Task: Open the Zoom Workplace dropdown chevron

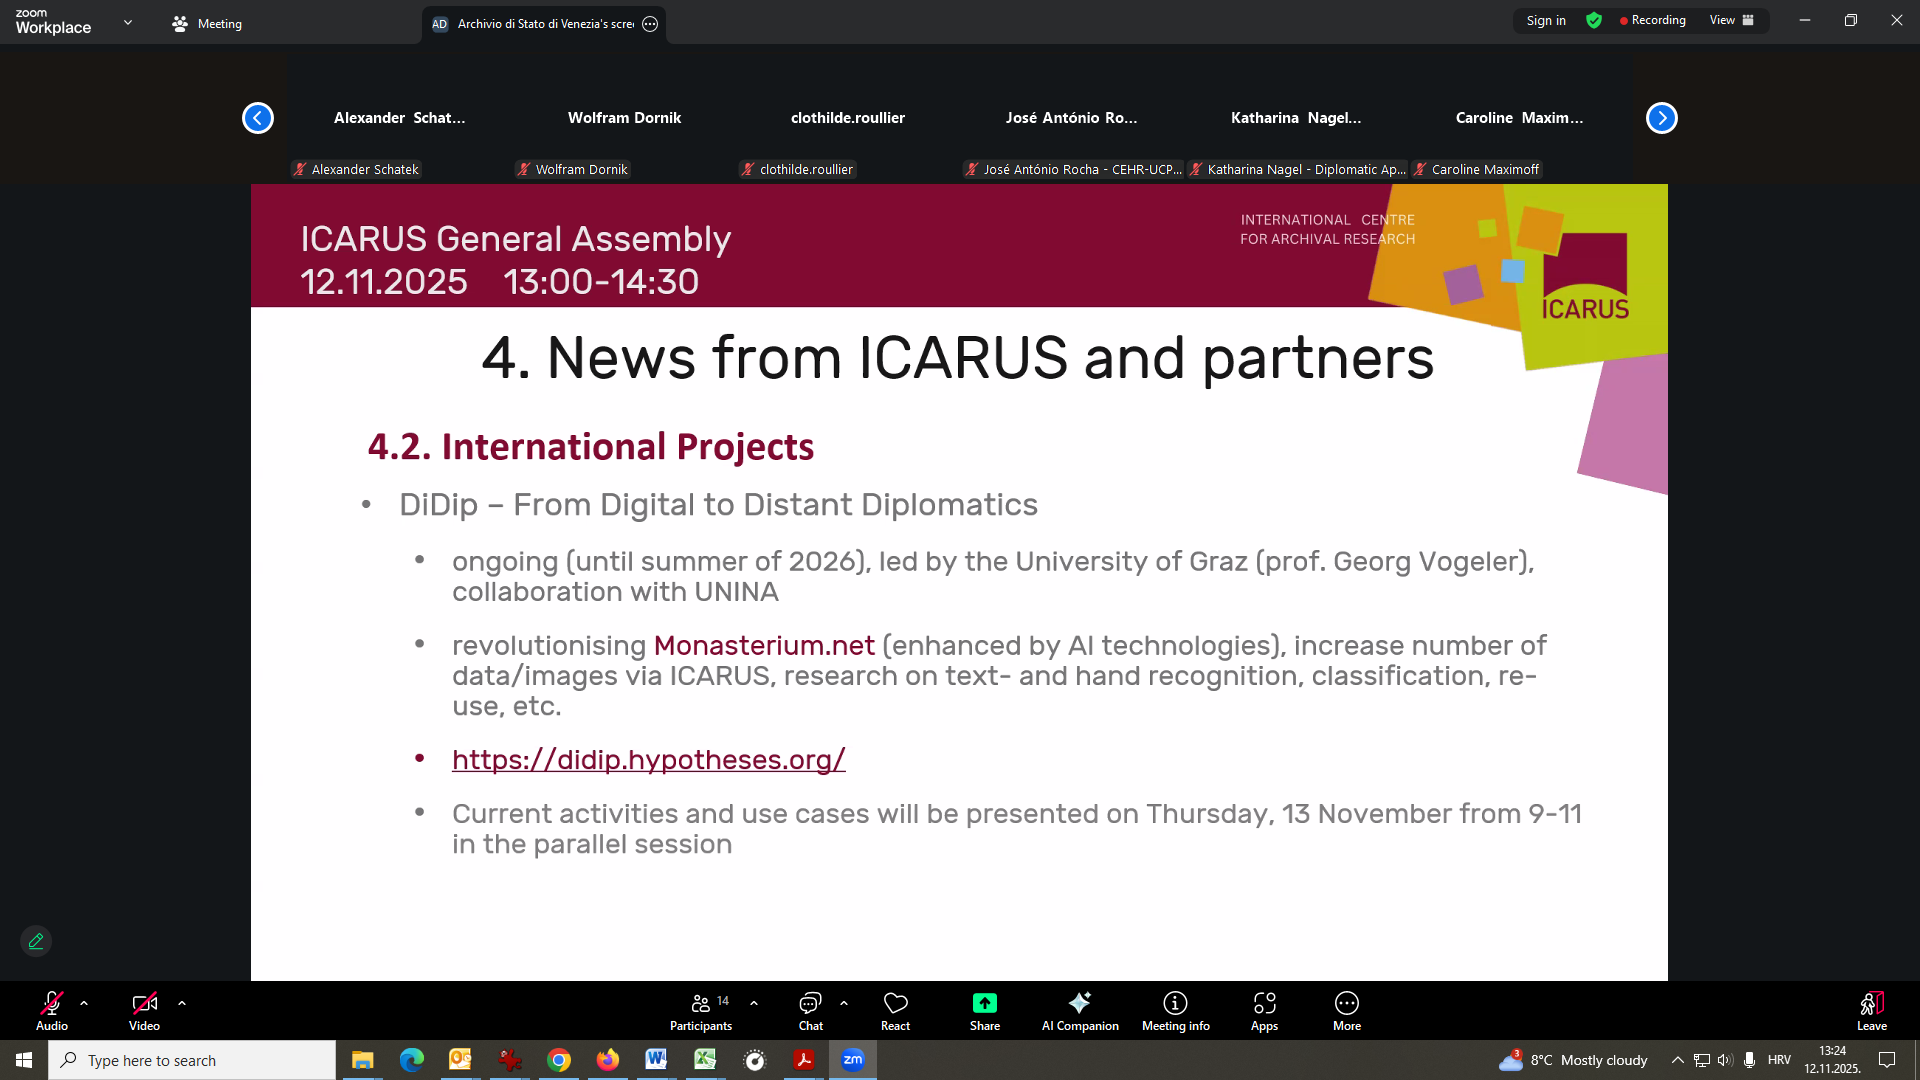Action: 128,22
